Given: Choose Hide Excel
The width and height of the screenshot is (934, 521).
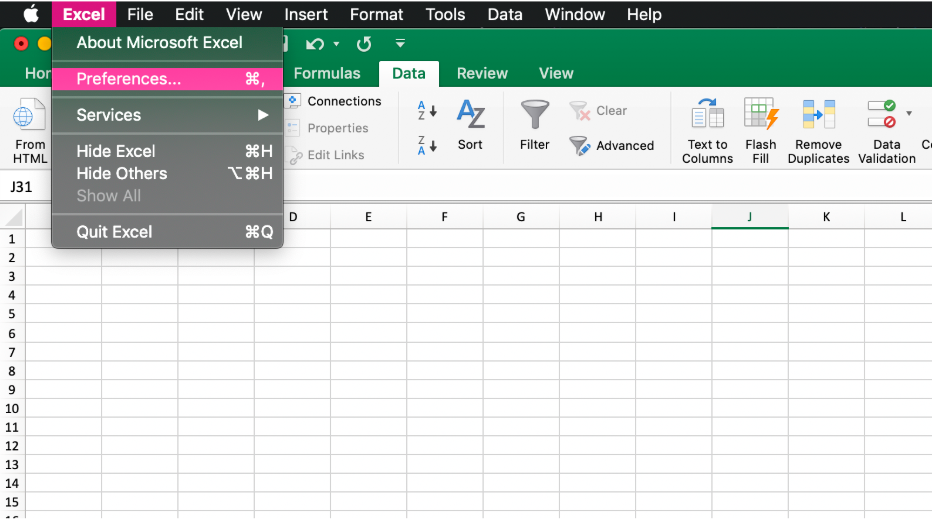Looking at the screenshot, I should [167, 151].
